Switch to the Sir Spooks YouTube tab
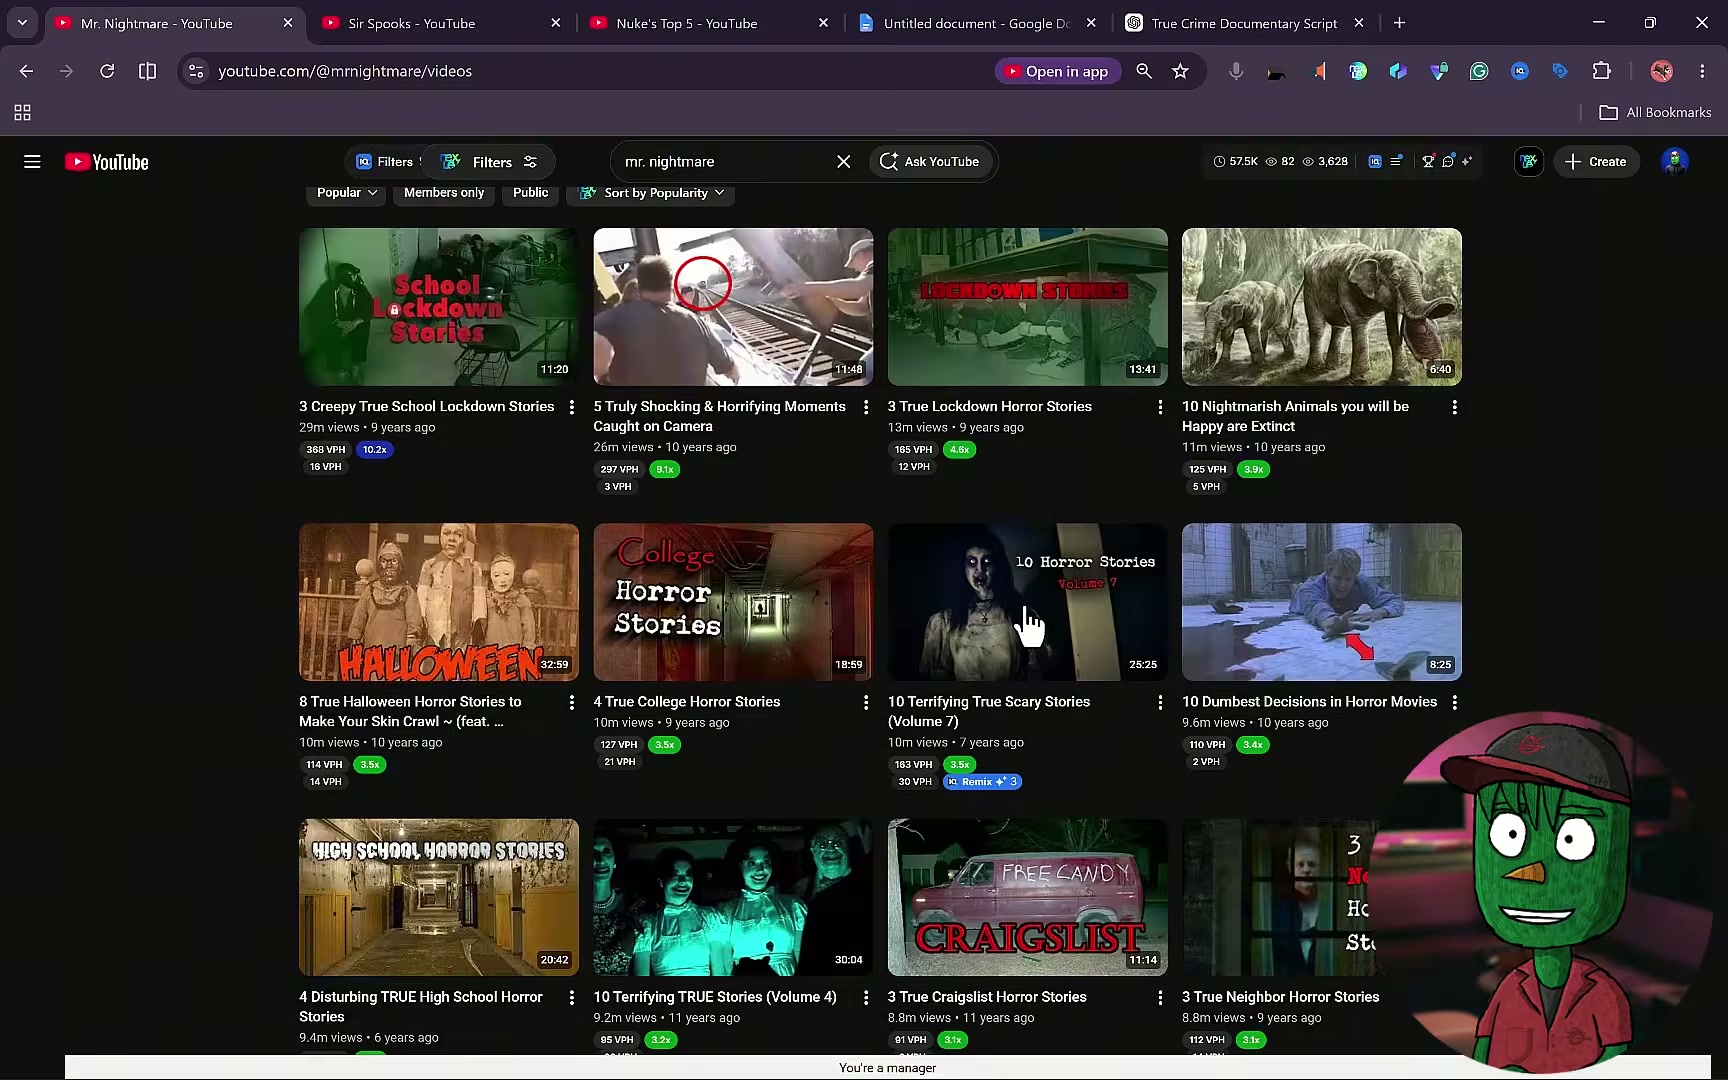This screenshot has width=1728, height=1080. pyautogui.click(x=411, y=23)
